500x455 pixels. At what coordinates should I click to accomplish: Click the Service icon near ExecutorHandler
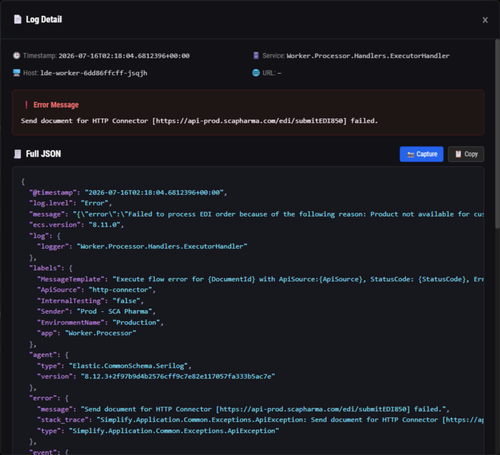(x=256, y=56)
